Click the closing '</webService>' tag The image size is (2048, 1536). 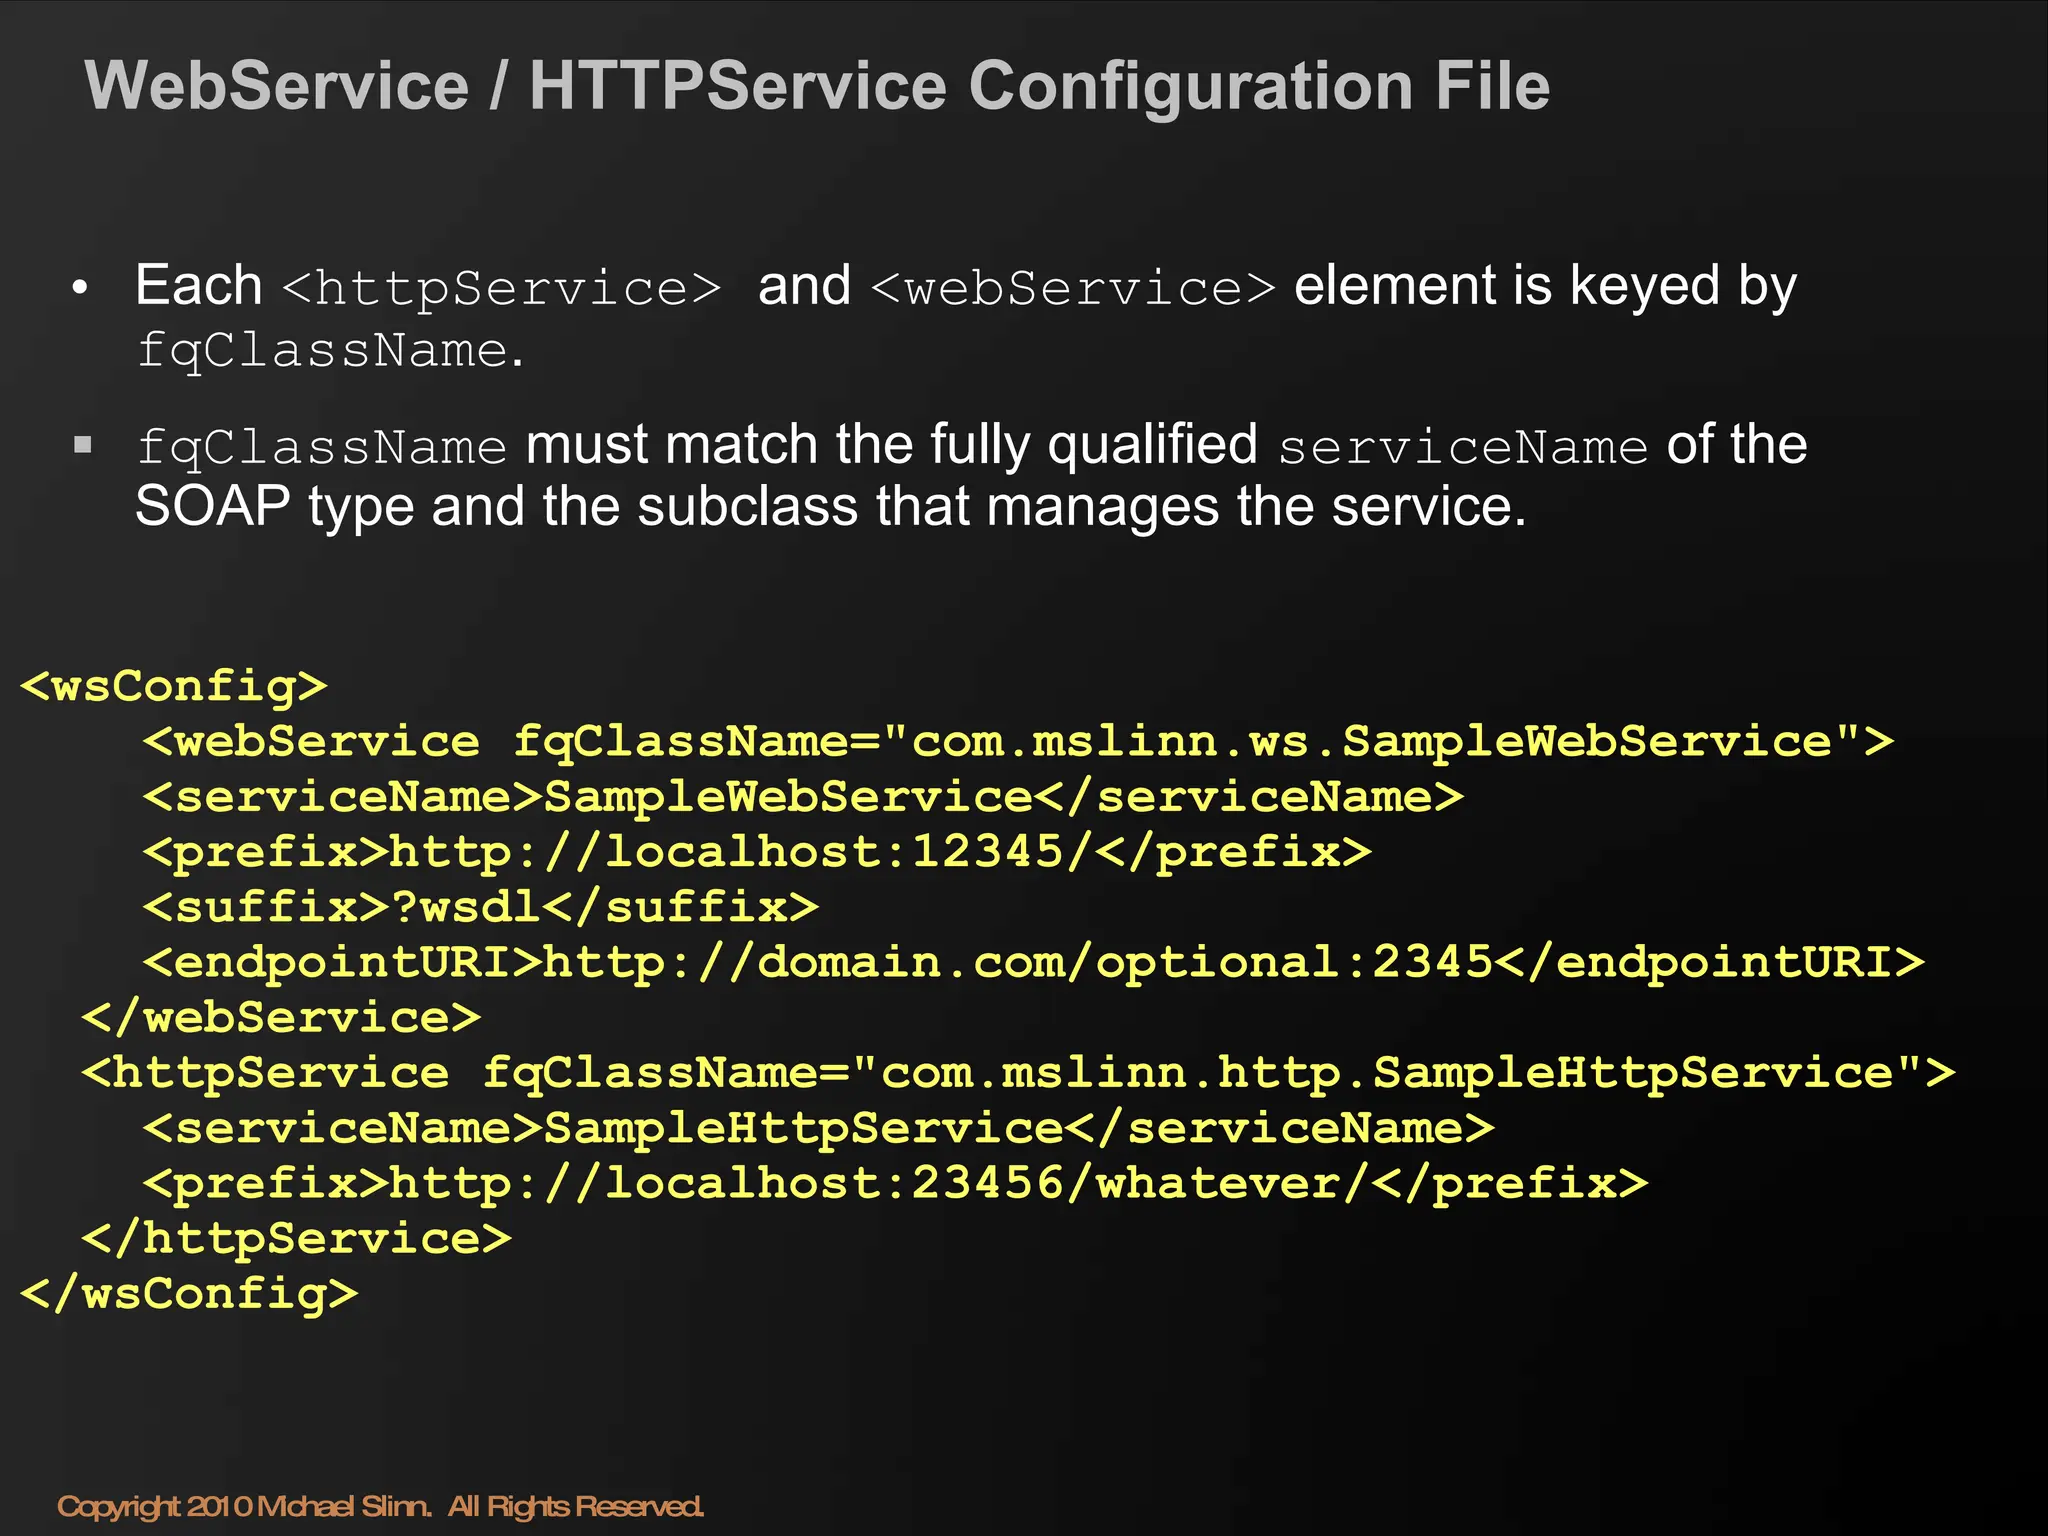coord(282,1018)
